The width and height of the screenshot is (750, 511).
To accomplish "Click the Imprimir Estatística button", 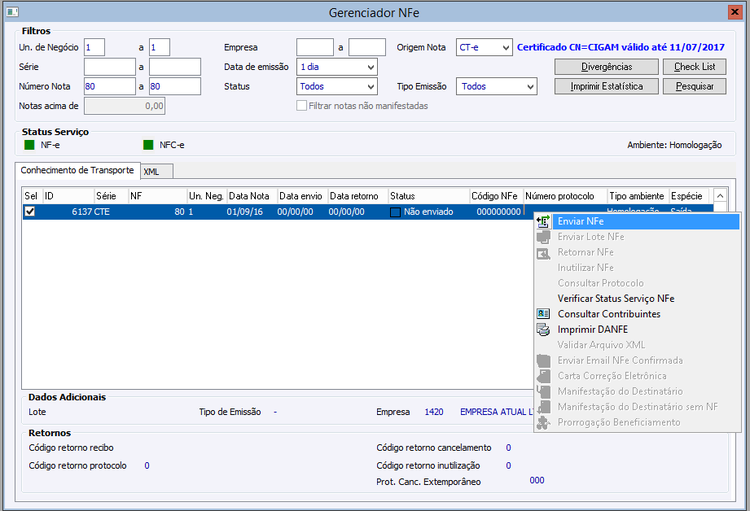I will [x=607, y=87].
